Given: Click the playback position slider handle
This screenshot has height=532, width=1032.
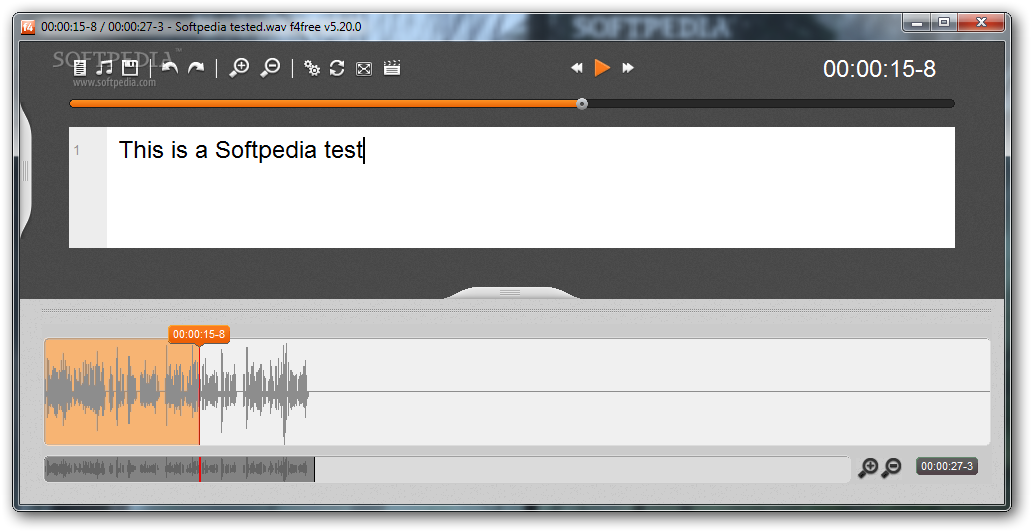Looking at the screenshot, I should click(x=582, y=103).
